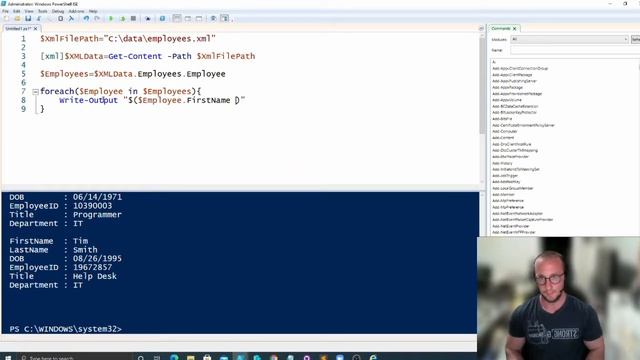This screenshot has width=640, height=360.
Task: Stop operation using the square icon
Action: [133, 18]
